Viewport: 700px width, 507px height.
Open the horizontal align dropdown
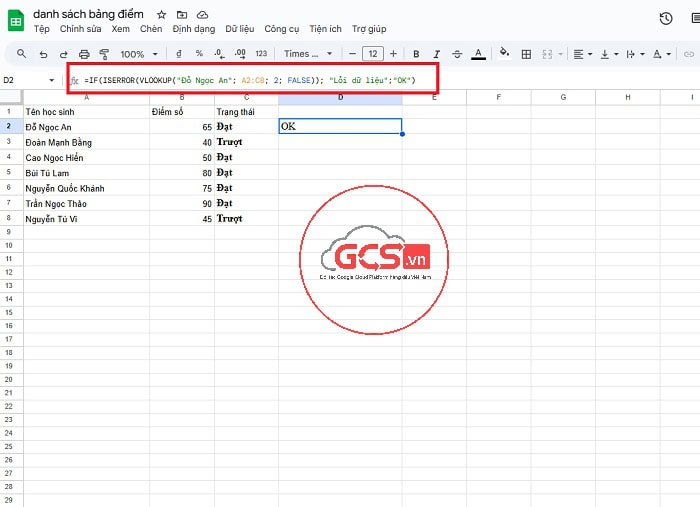(x=583, y=54)
